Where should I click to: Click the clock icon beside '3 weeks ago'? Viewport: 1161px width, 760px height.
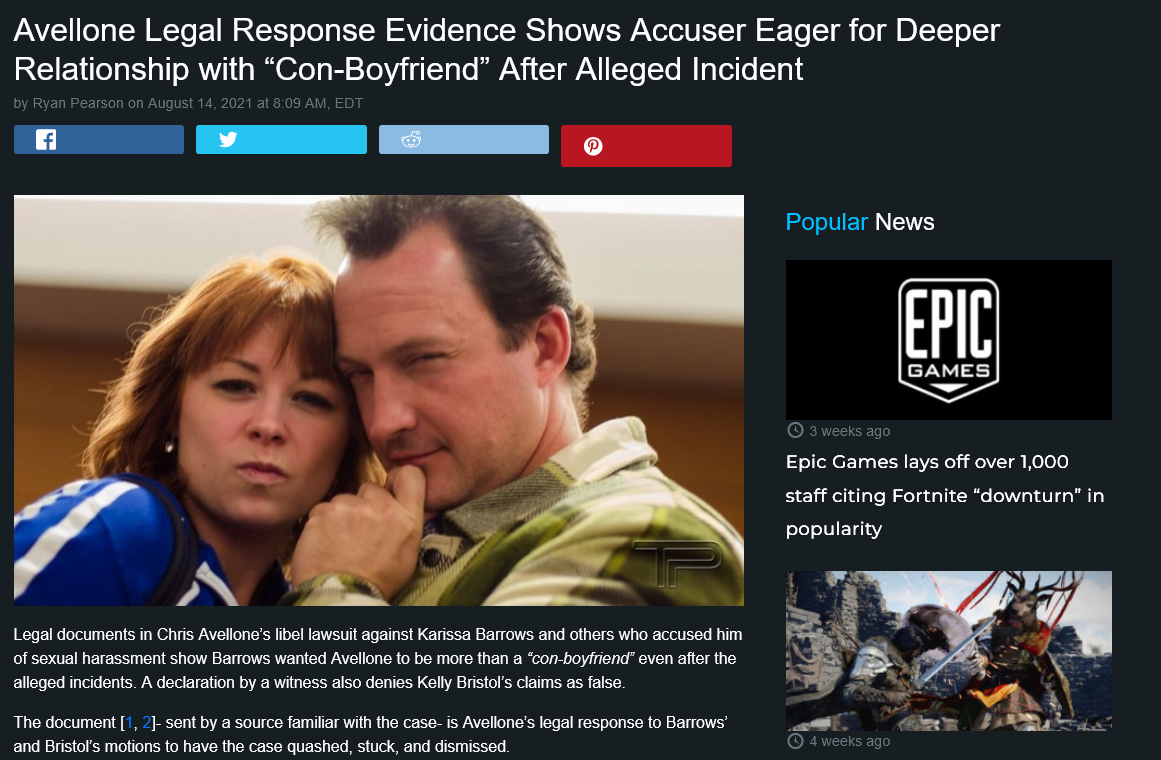[x=795, y=430]
